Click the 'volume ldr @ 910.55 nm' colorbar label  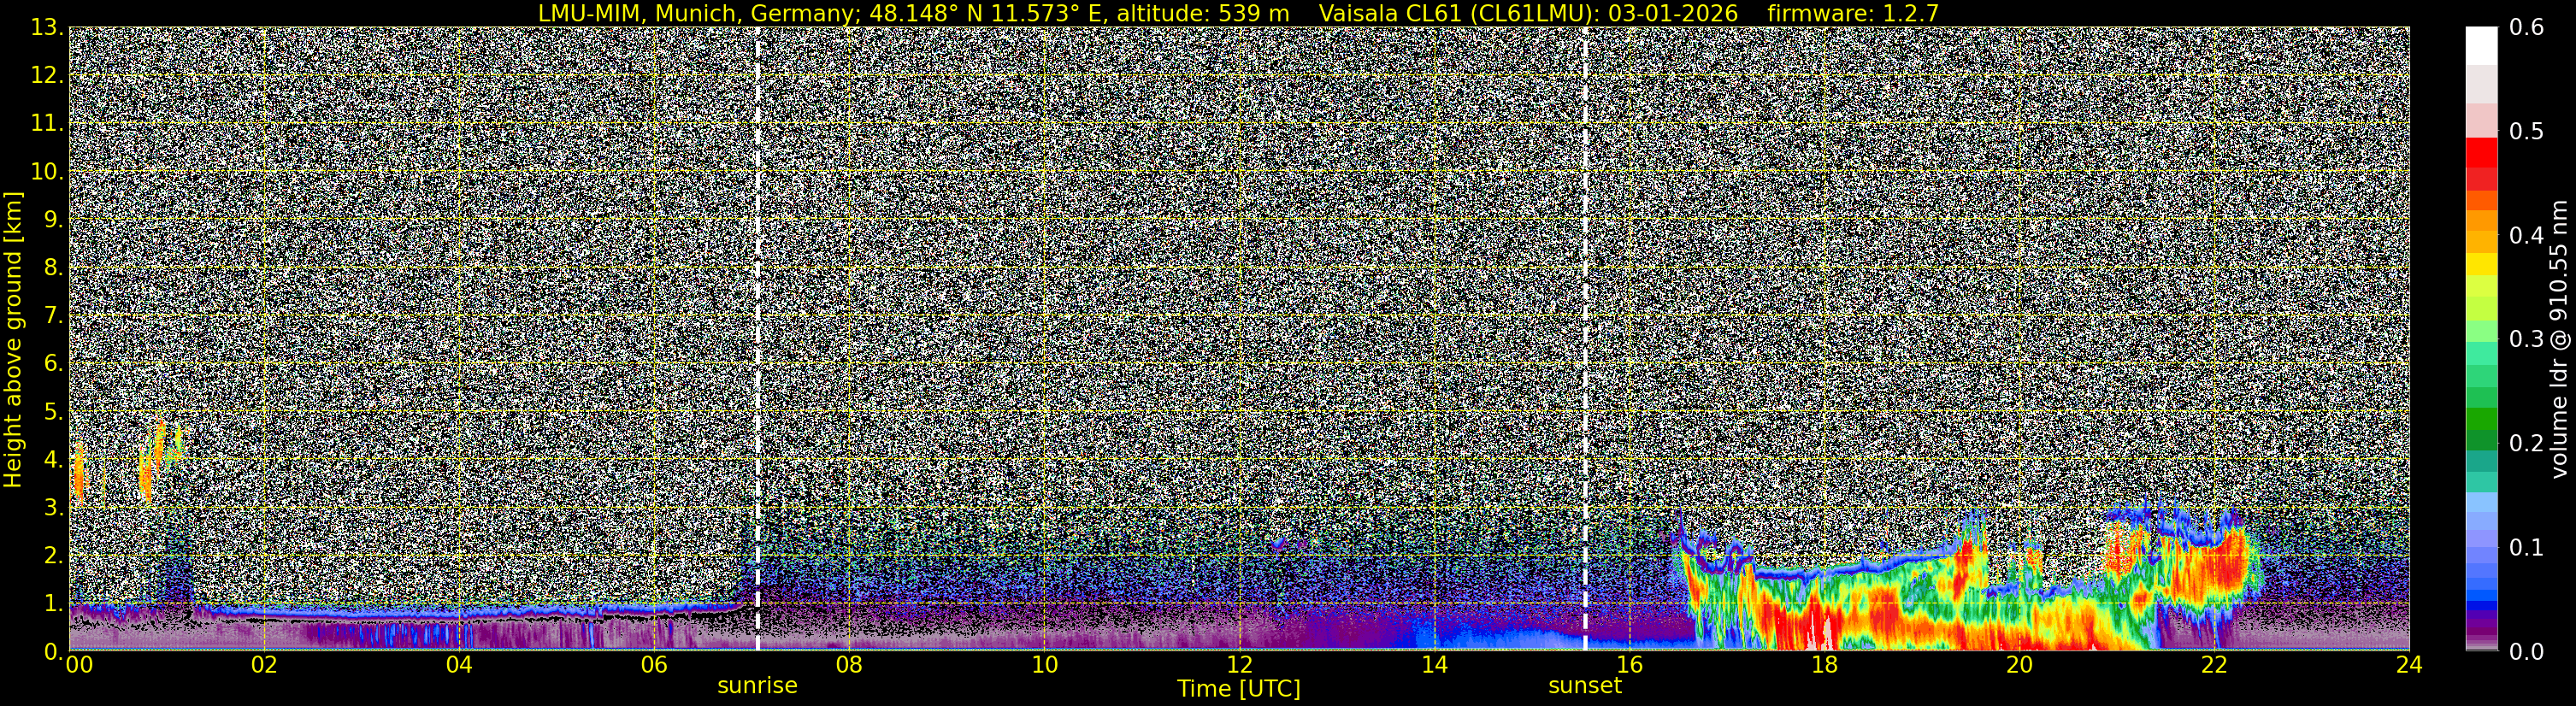[x=2559, y=339]
